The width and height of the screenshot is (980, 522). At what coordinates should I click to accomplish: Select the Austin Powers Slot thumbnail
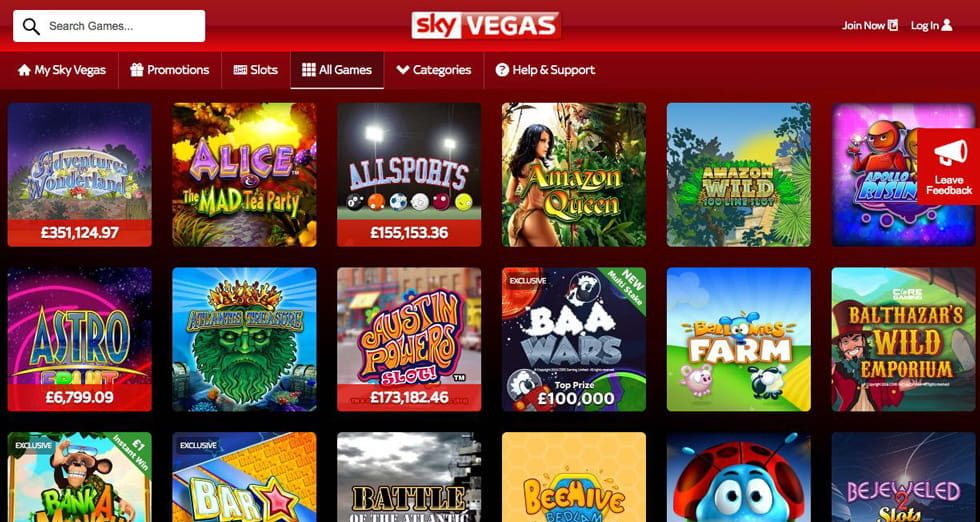point(409,339)
